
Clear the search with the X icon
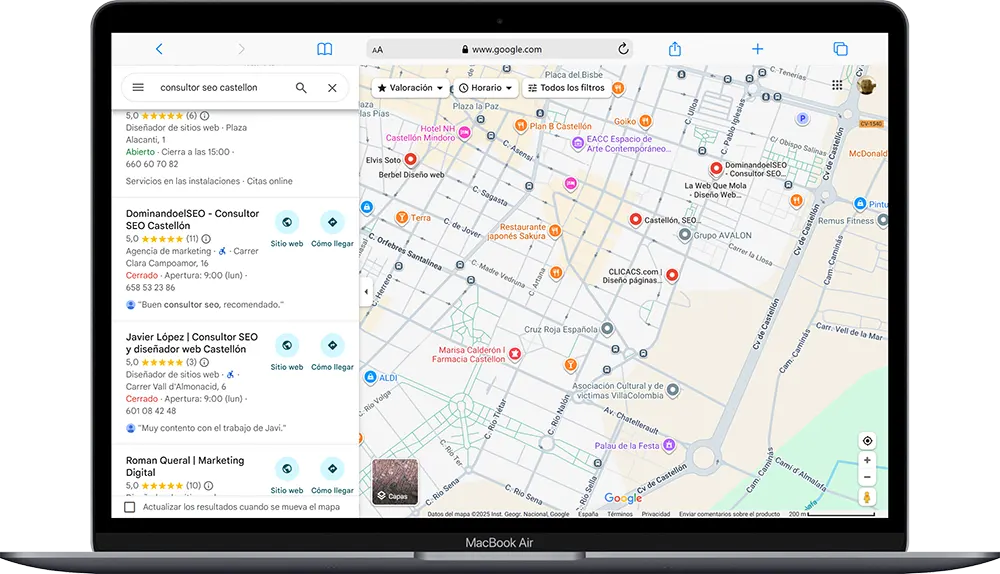click(332, 88)
